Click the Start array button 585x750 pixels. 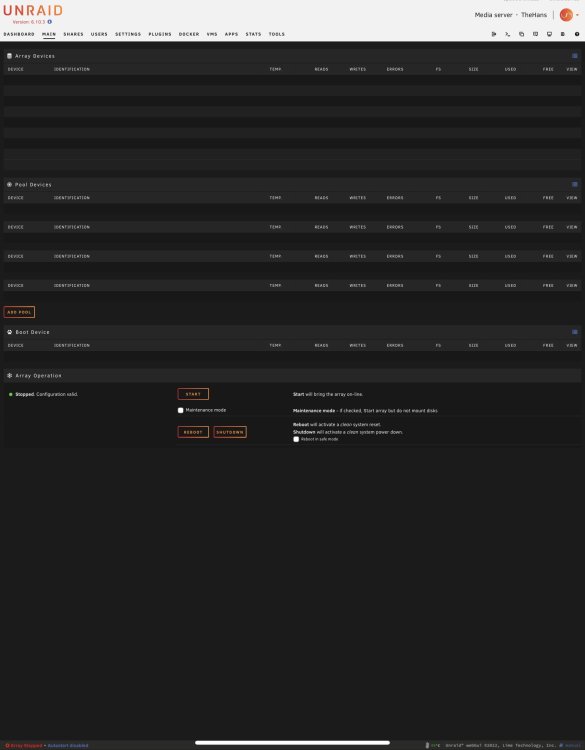[x=193, y=394]
